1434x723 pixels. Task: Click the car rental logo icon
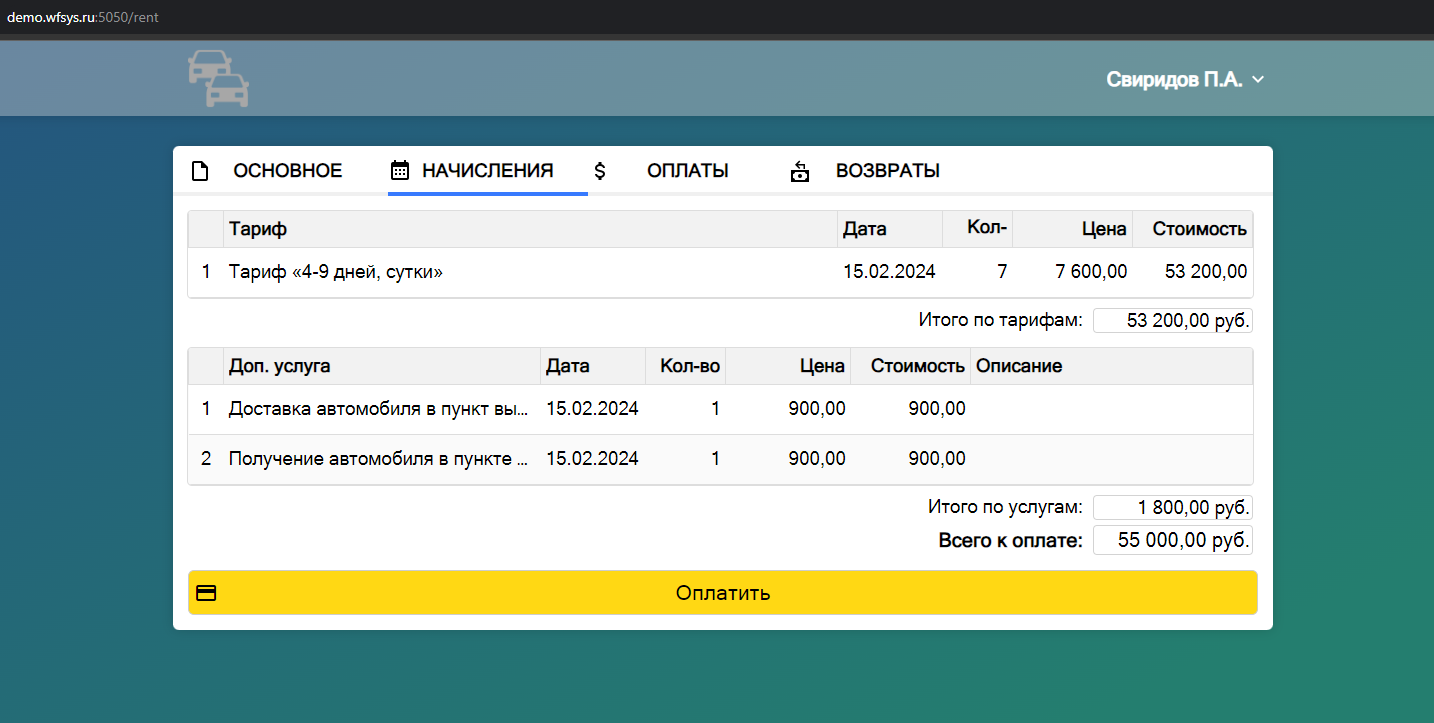pyautogui.click(x=218, y=79)
